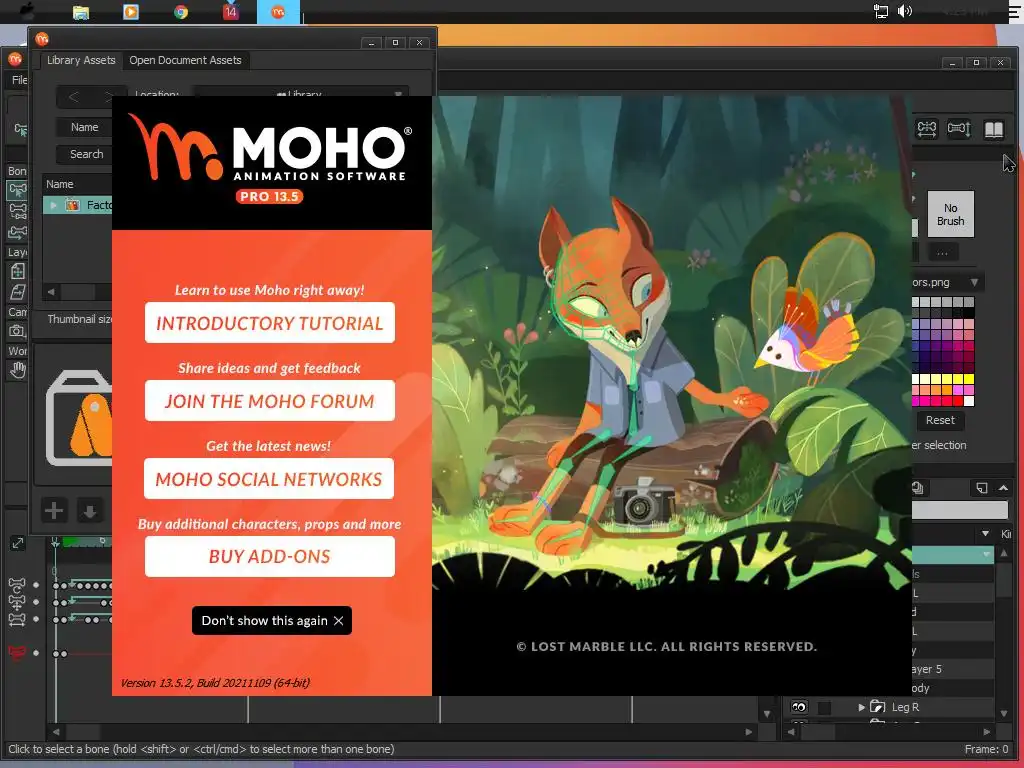
Task: Click the volume speaker icon in system tray
Action: [904, 11]
